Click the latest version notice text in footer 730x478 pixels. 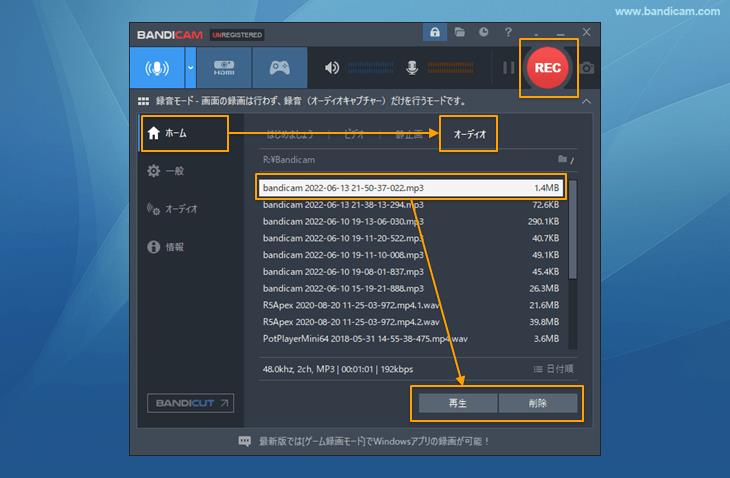(374, 441)
